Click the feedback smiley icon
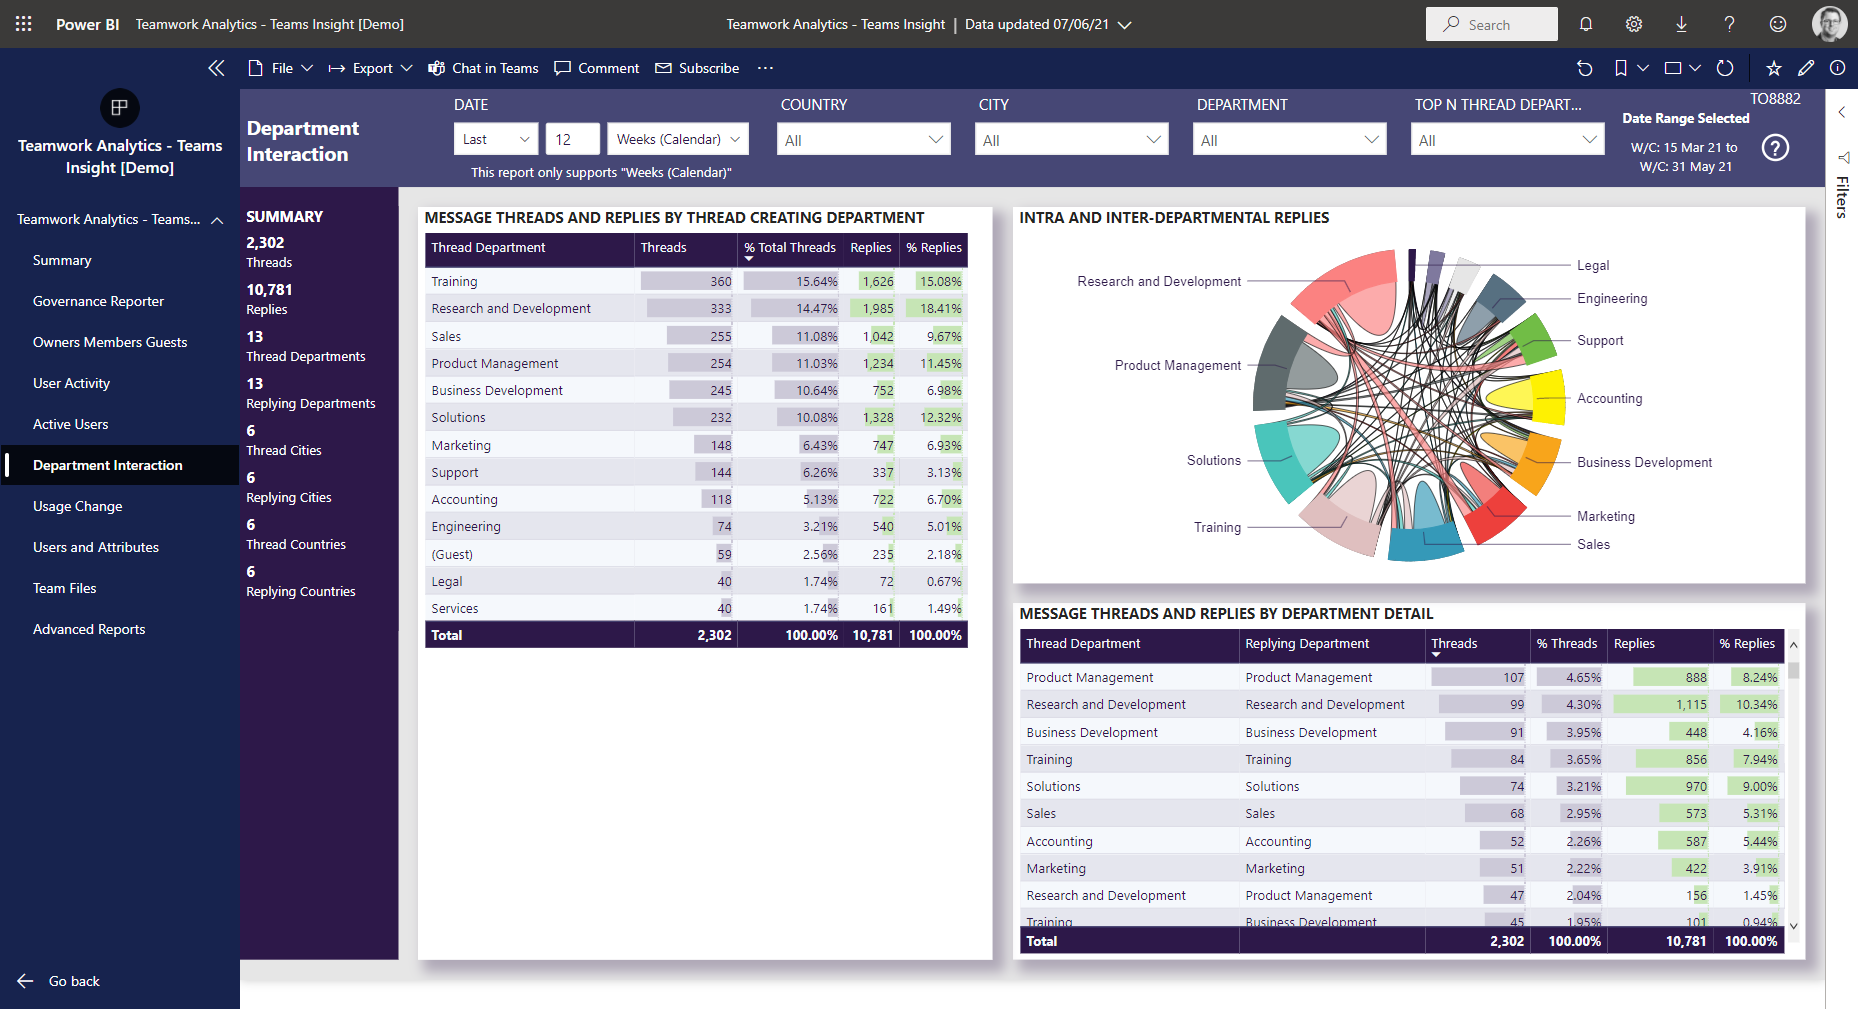Image resolution: width=1858 pixels, height=1009 pixels. [x=1778, y=24]
